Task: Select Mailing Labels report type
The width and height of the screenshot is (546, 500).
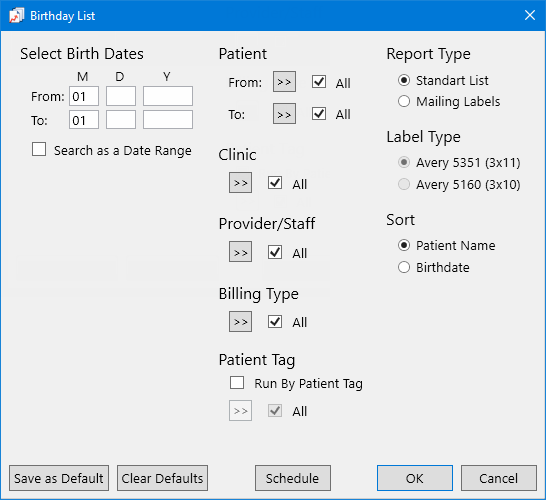Action: coord(404,101)
